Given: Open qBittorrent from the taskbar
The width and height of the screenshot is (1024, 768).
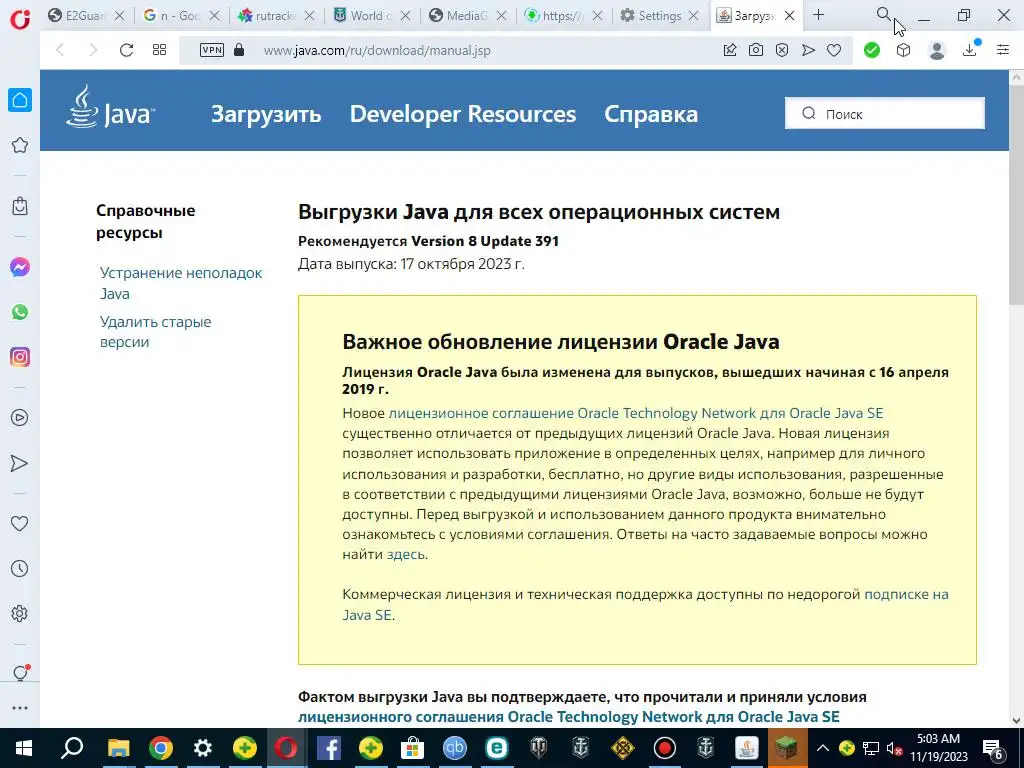Looking at the screenshot, I should 455,748.
